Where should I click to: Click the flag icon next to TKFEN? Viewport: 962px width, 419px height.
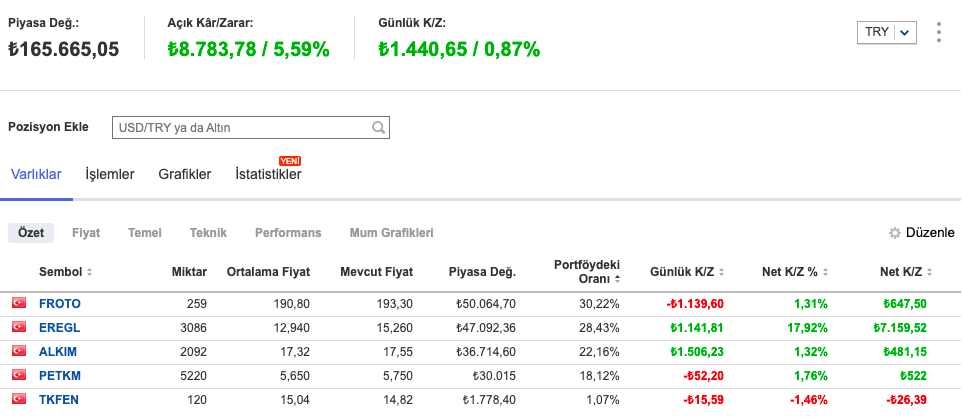[17, 400]
